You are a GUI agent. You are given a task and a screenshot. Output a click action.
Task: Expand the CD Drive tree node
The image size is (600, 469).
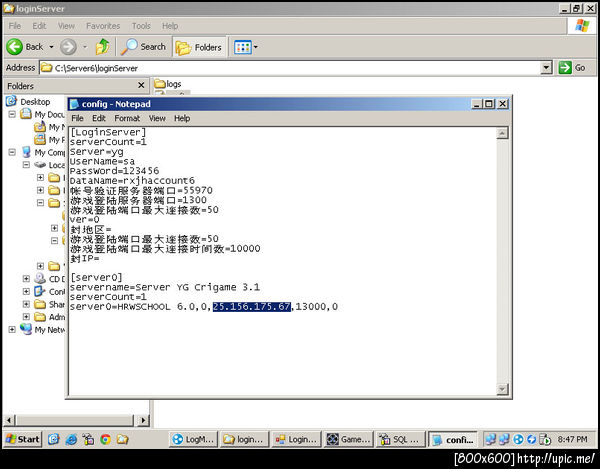(x=26, y=279)
